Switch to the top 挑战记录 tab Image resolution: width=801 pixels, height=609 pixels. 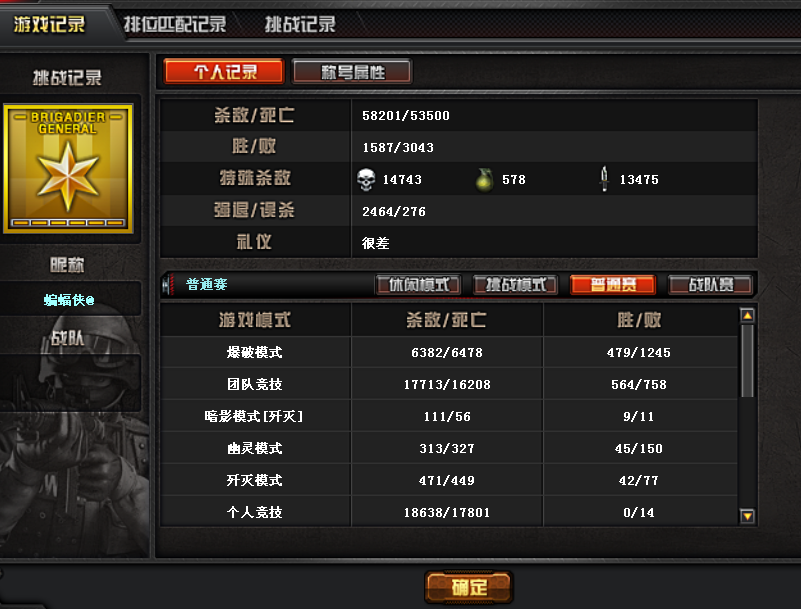pyautogui.click(x=300, y=24)
